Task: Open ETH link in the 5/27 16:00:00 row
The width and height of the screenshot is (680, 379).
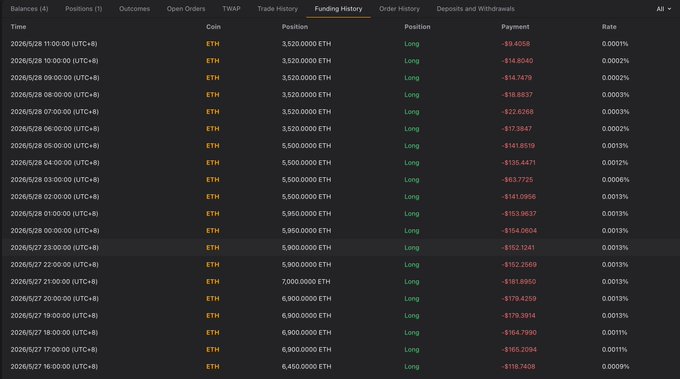Action: (x=212, y=366)
